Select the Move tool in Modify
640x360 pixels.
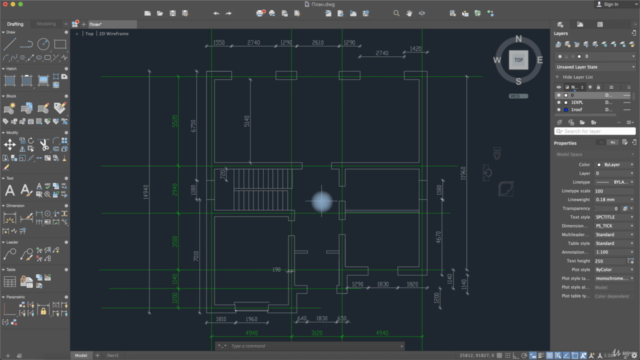tap(10, 144)
